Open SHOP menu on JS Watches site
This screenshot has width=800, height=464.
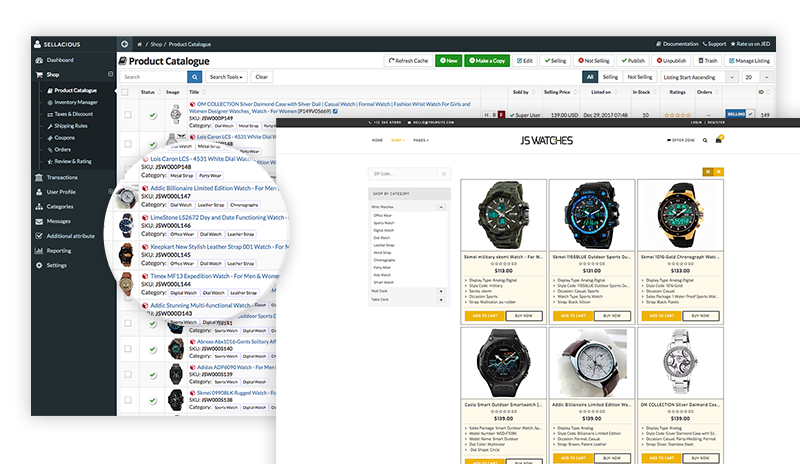point(397,140)
